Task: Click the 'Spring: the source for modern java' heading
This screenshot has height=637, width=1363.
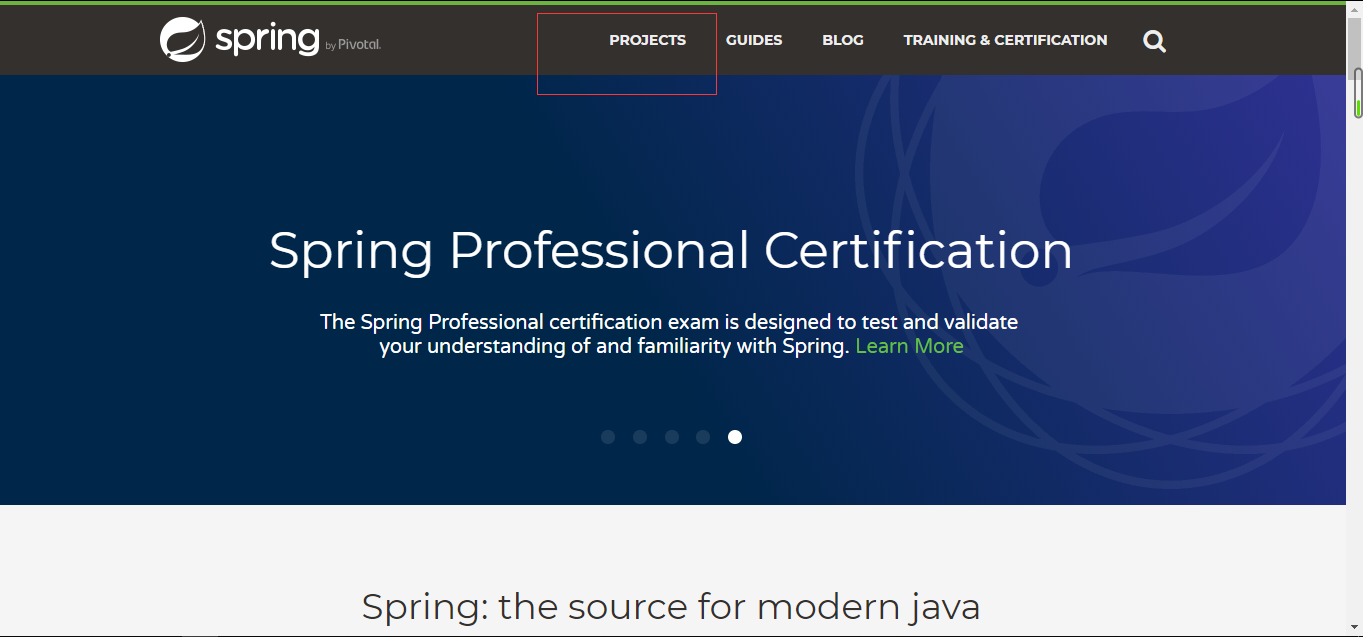Action: point(671,606)
